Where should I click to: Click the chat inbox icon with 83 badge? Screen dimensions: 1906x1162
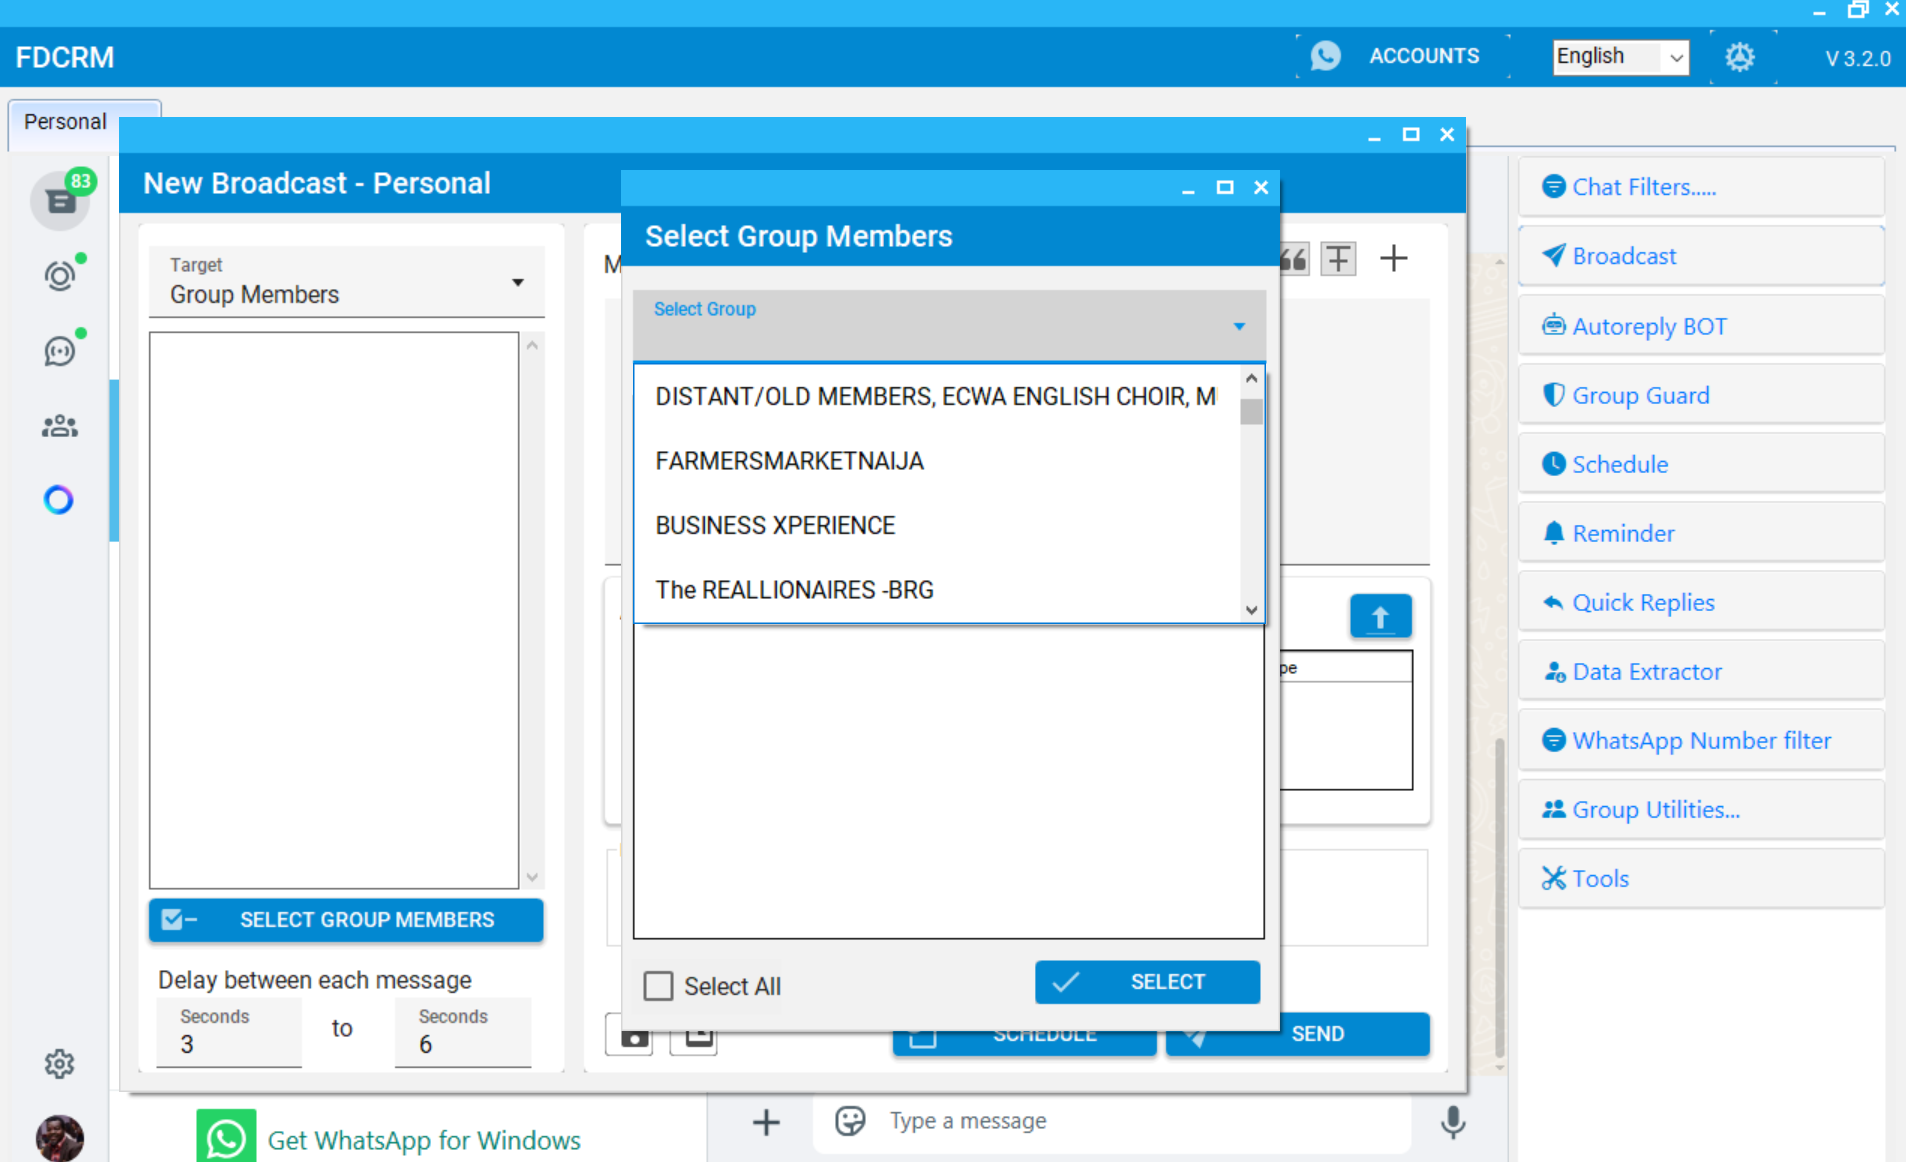coord(61,200)
